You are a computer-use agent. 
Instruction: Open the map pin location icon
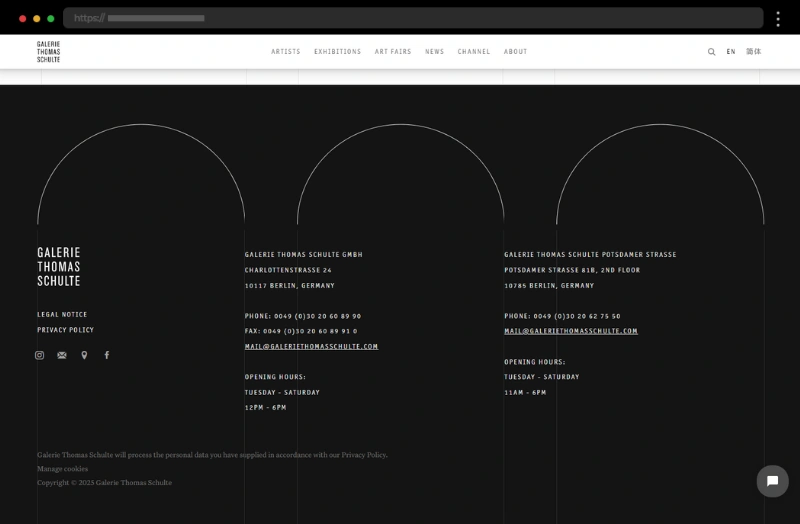coord(84,355)
